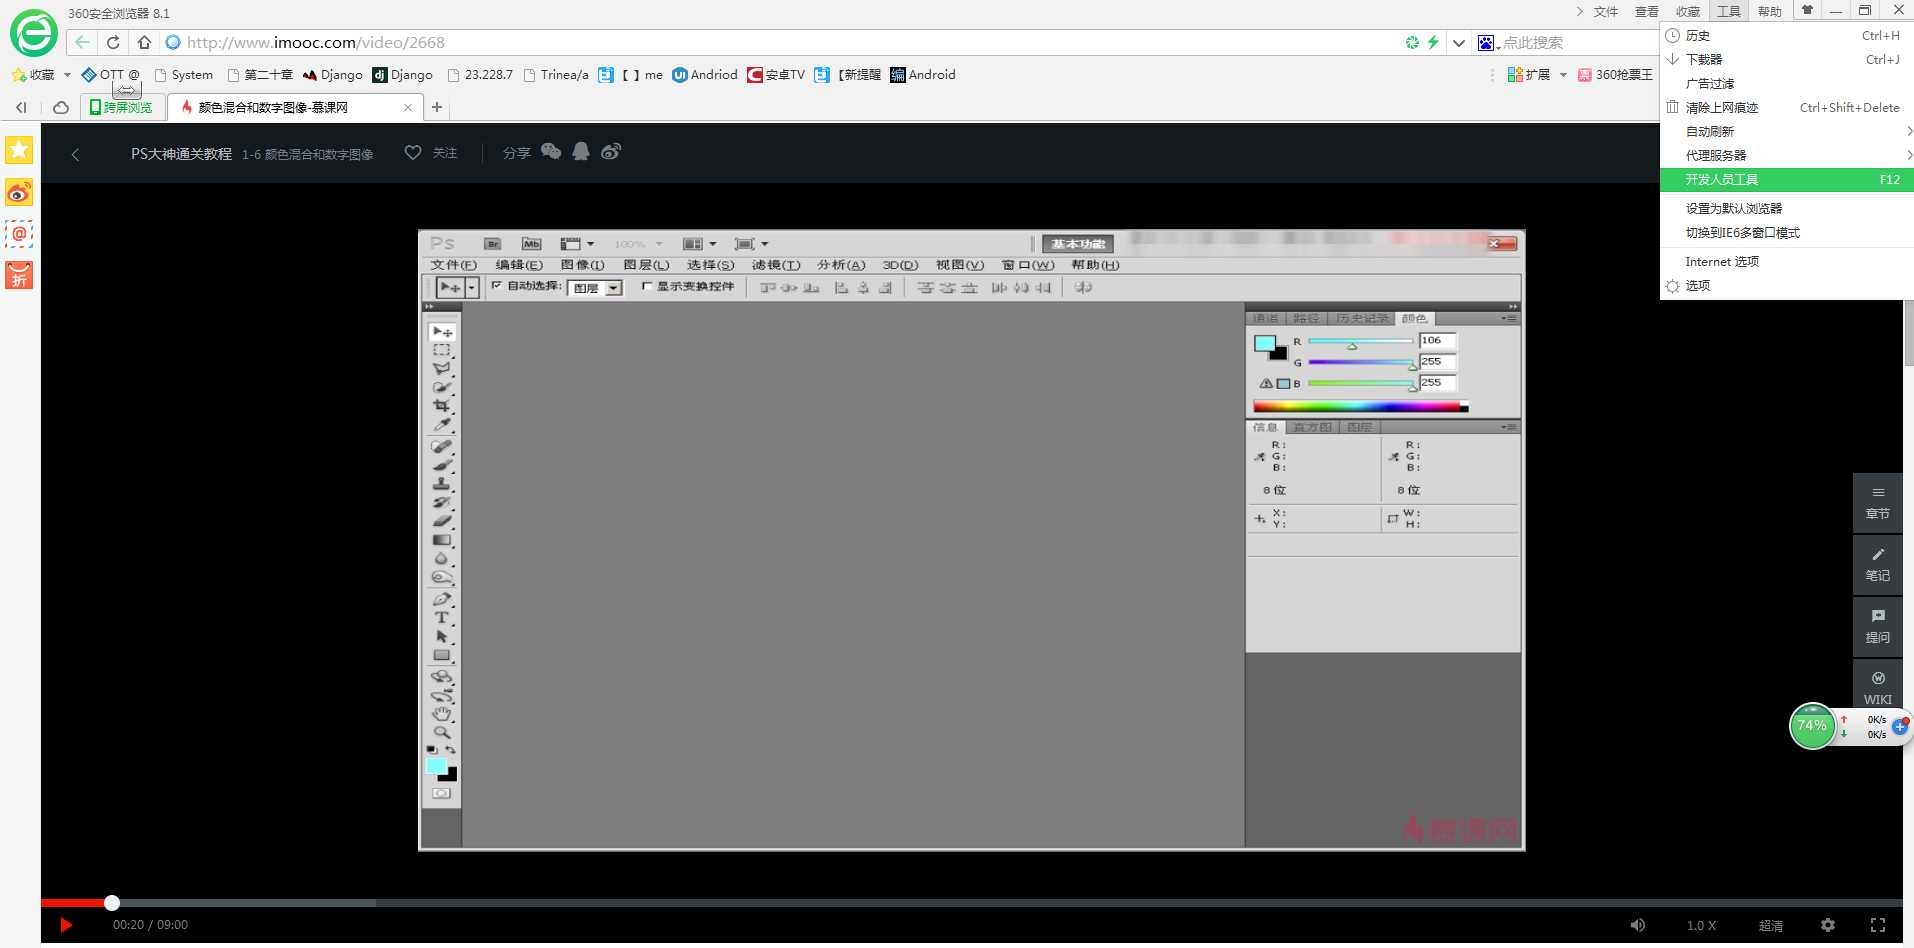This screenshot has width=1914, height=948.
Task: Open the WIKI side button
Action: (1878, 686)
